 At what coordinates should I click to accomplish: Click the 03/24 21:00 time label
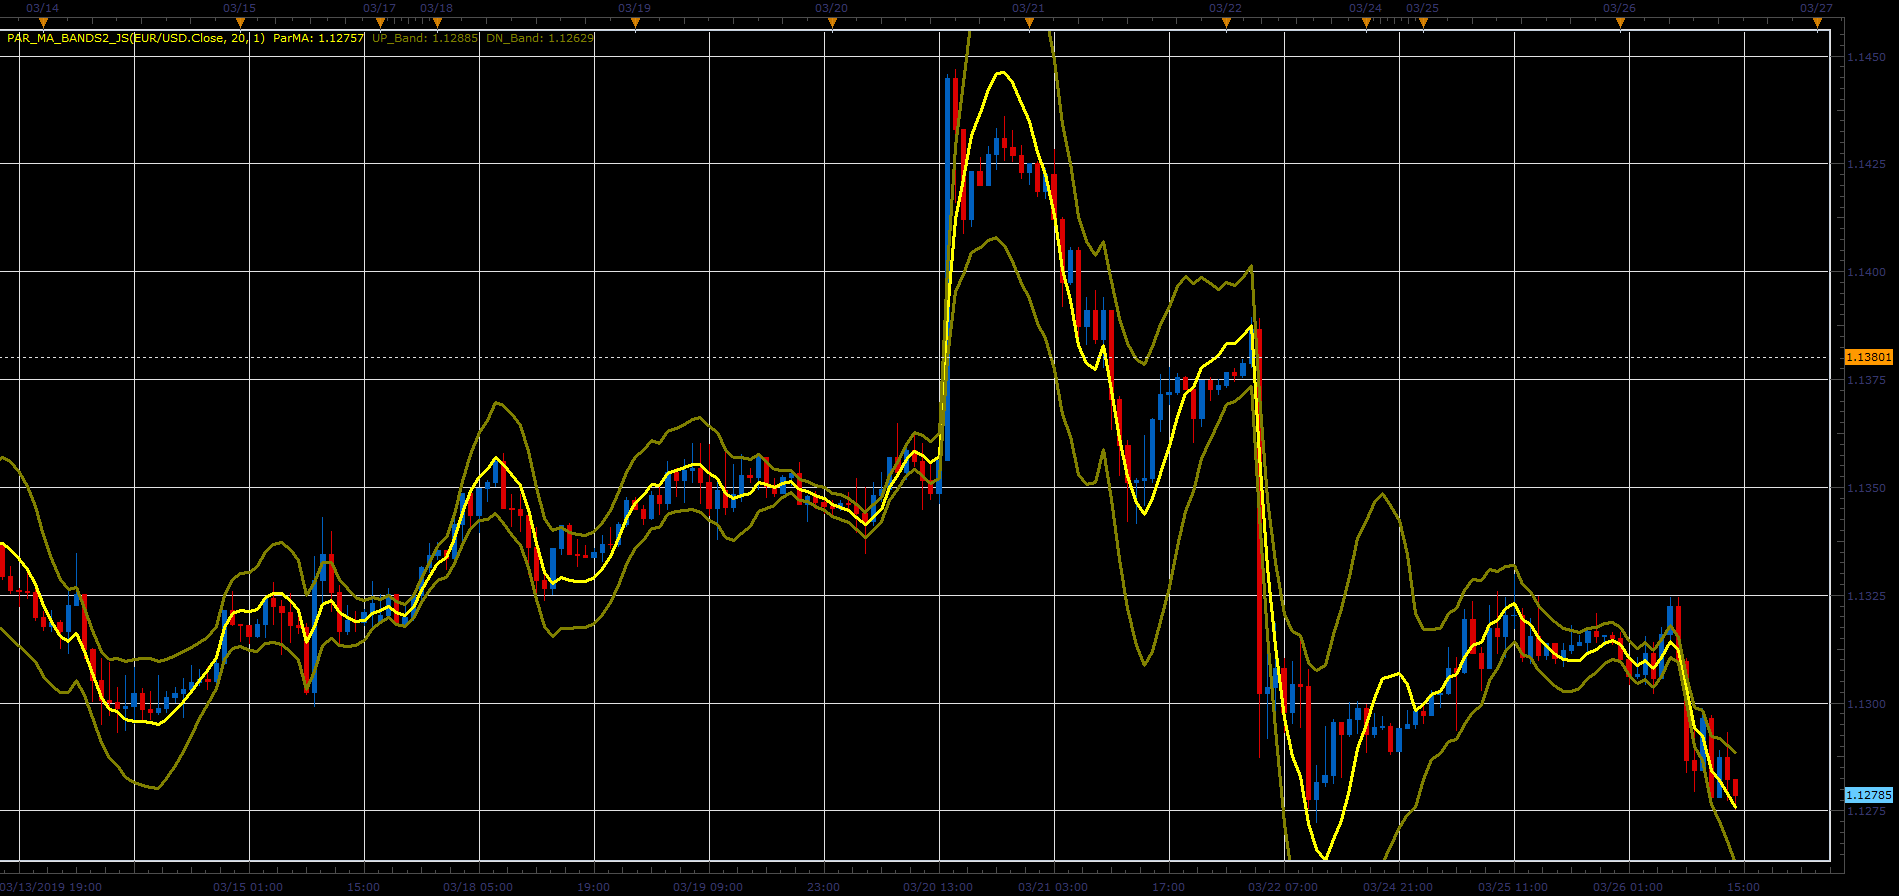pyautogui.click(x=1398, y=887)
